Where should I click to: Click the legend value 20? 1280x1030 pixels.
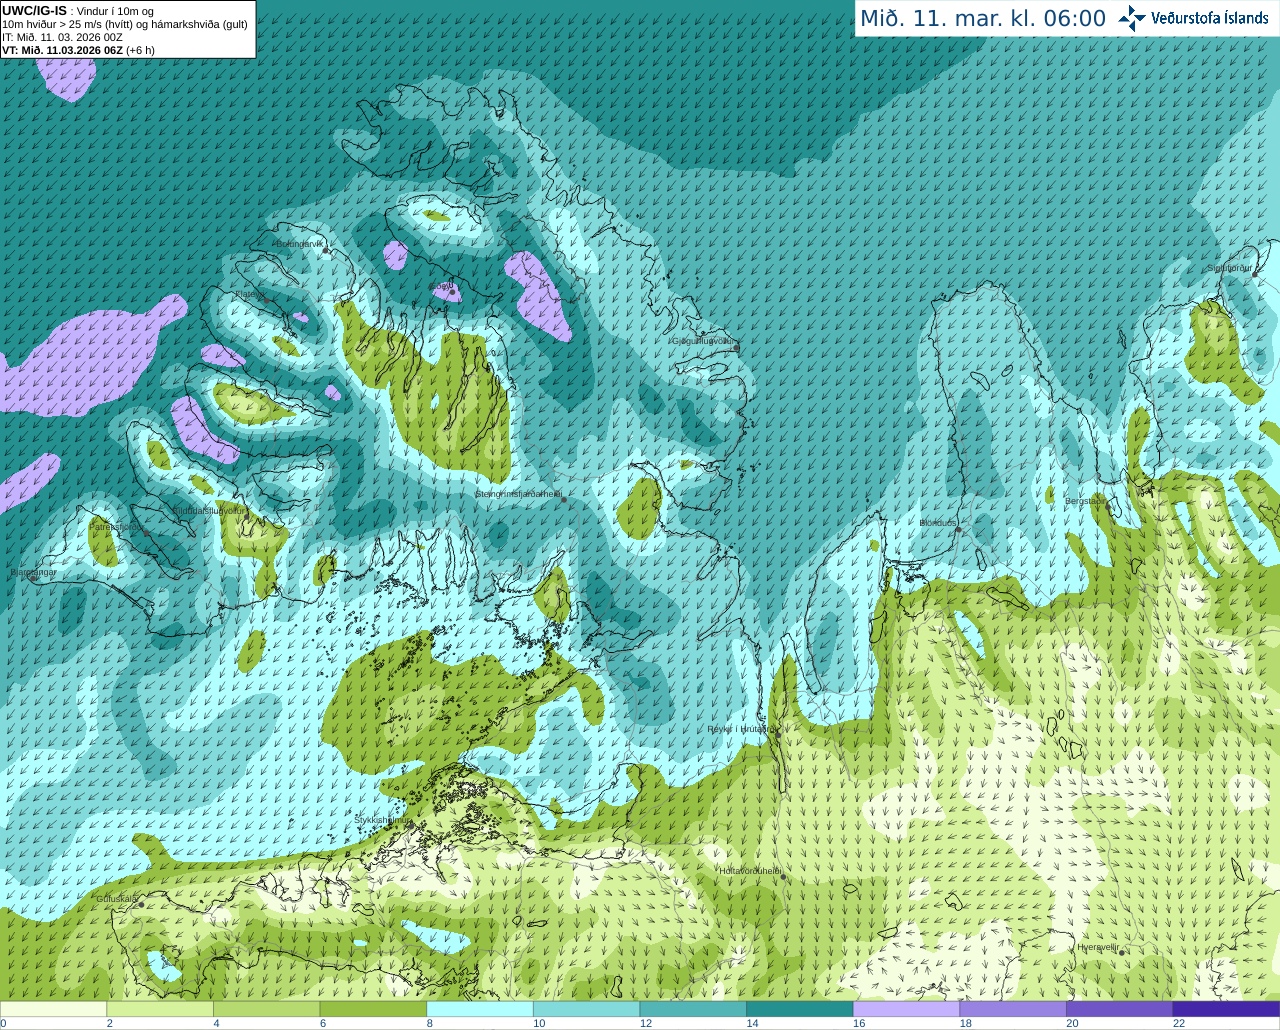tap(1072, 1023)
